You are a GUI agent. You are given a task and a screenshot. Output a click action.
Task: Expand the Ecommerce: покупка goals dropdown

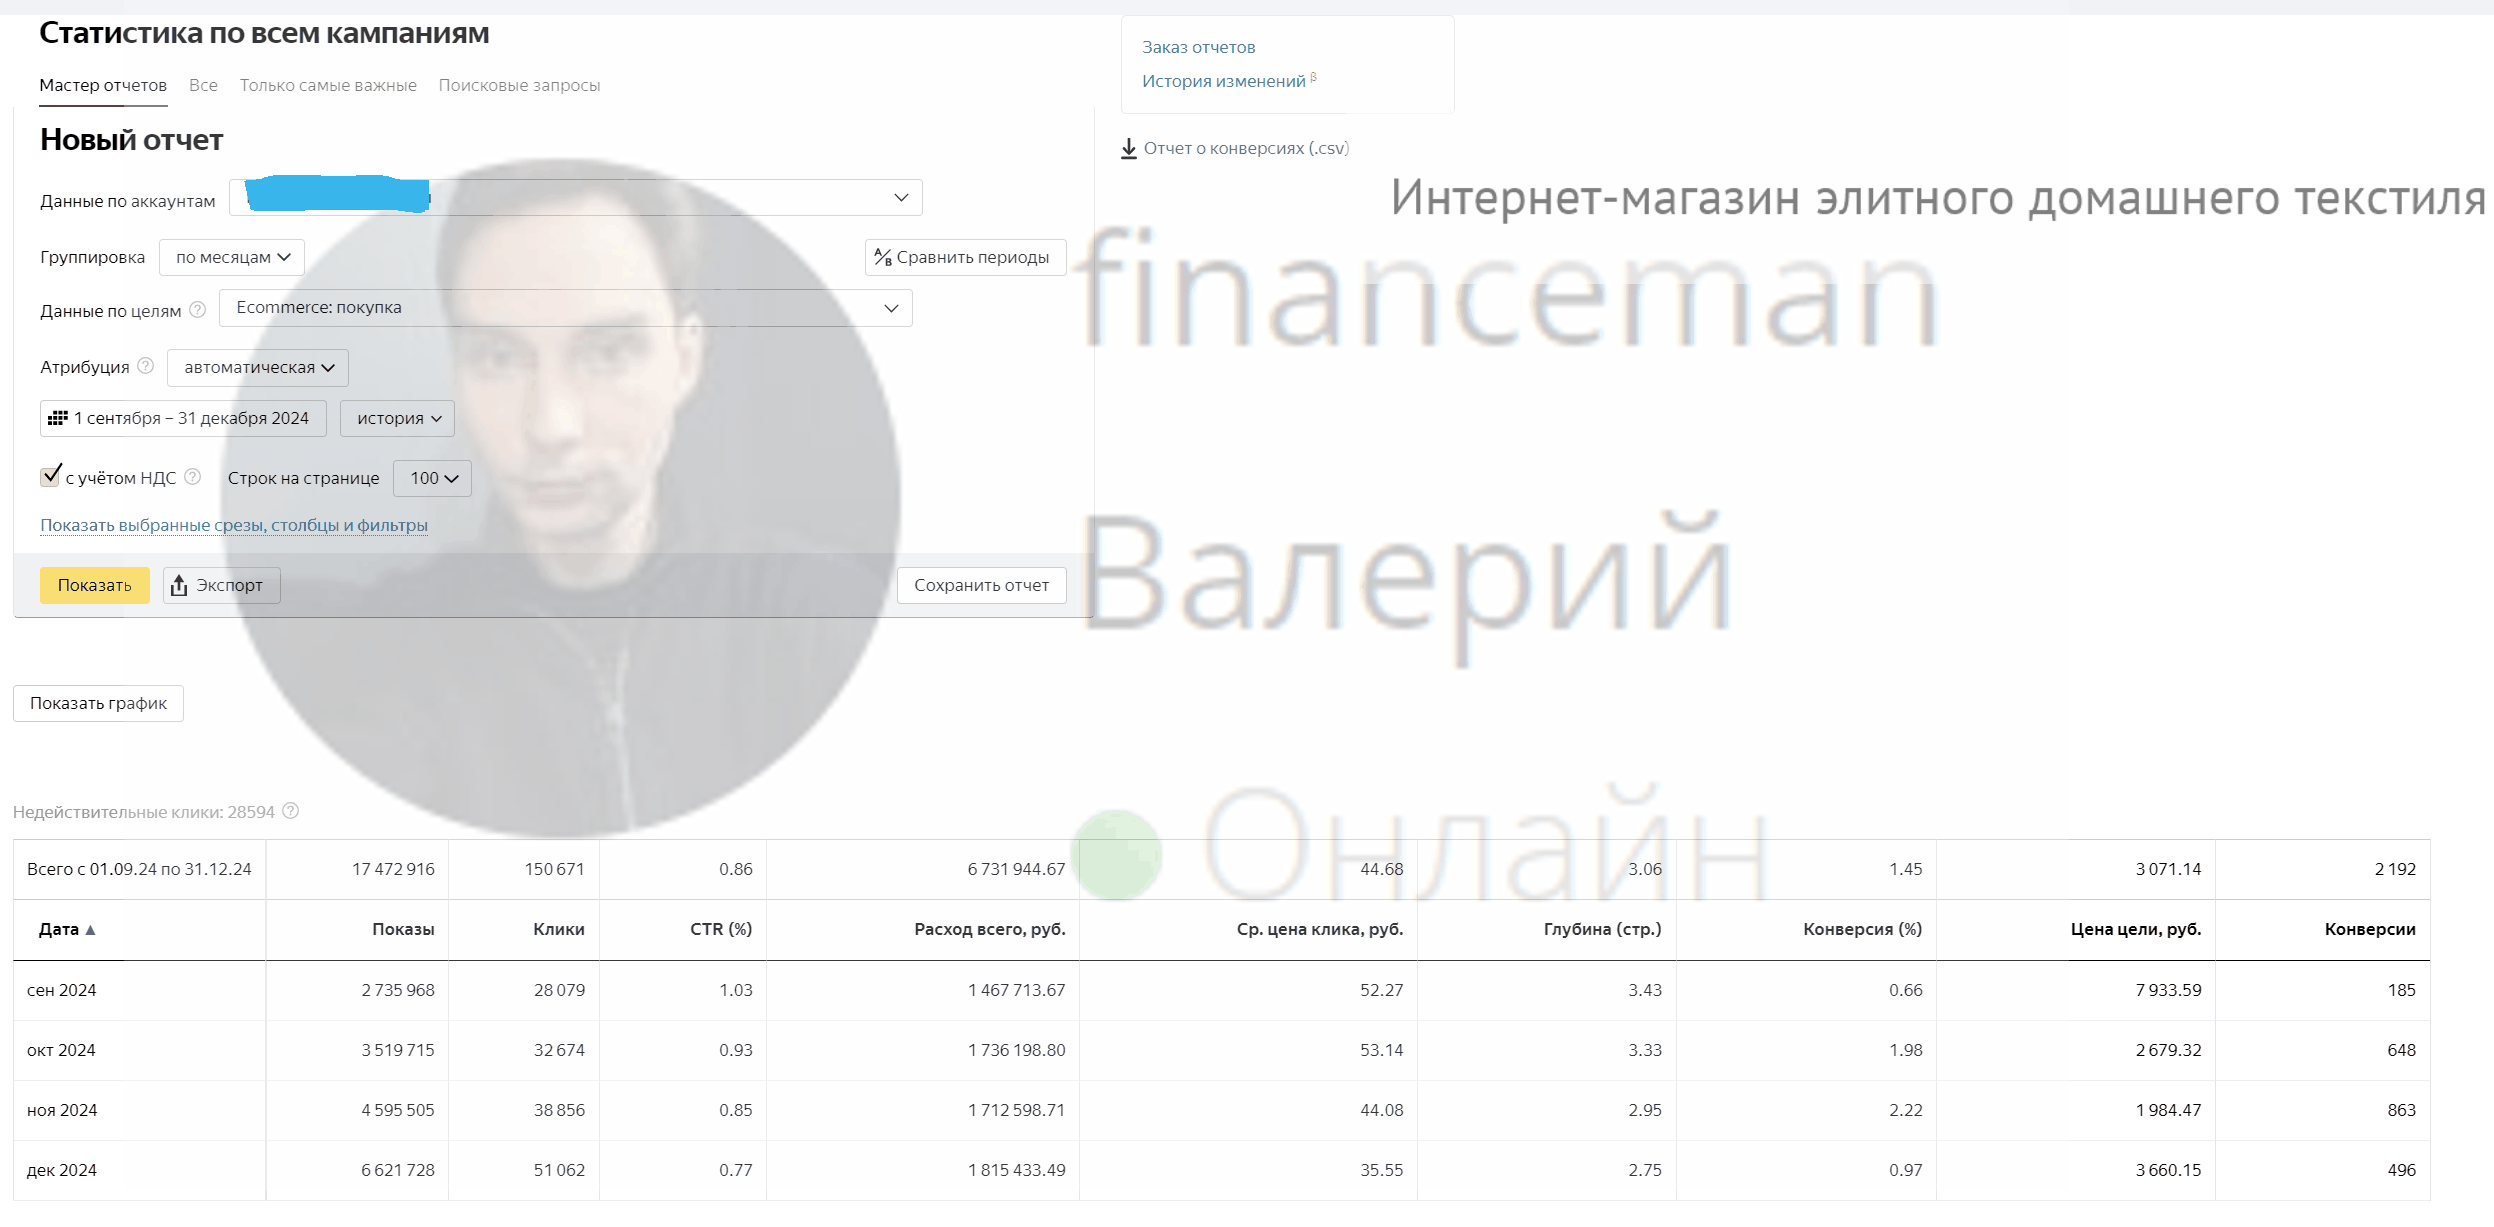[888, 308]
